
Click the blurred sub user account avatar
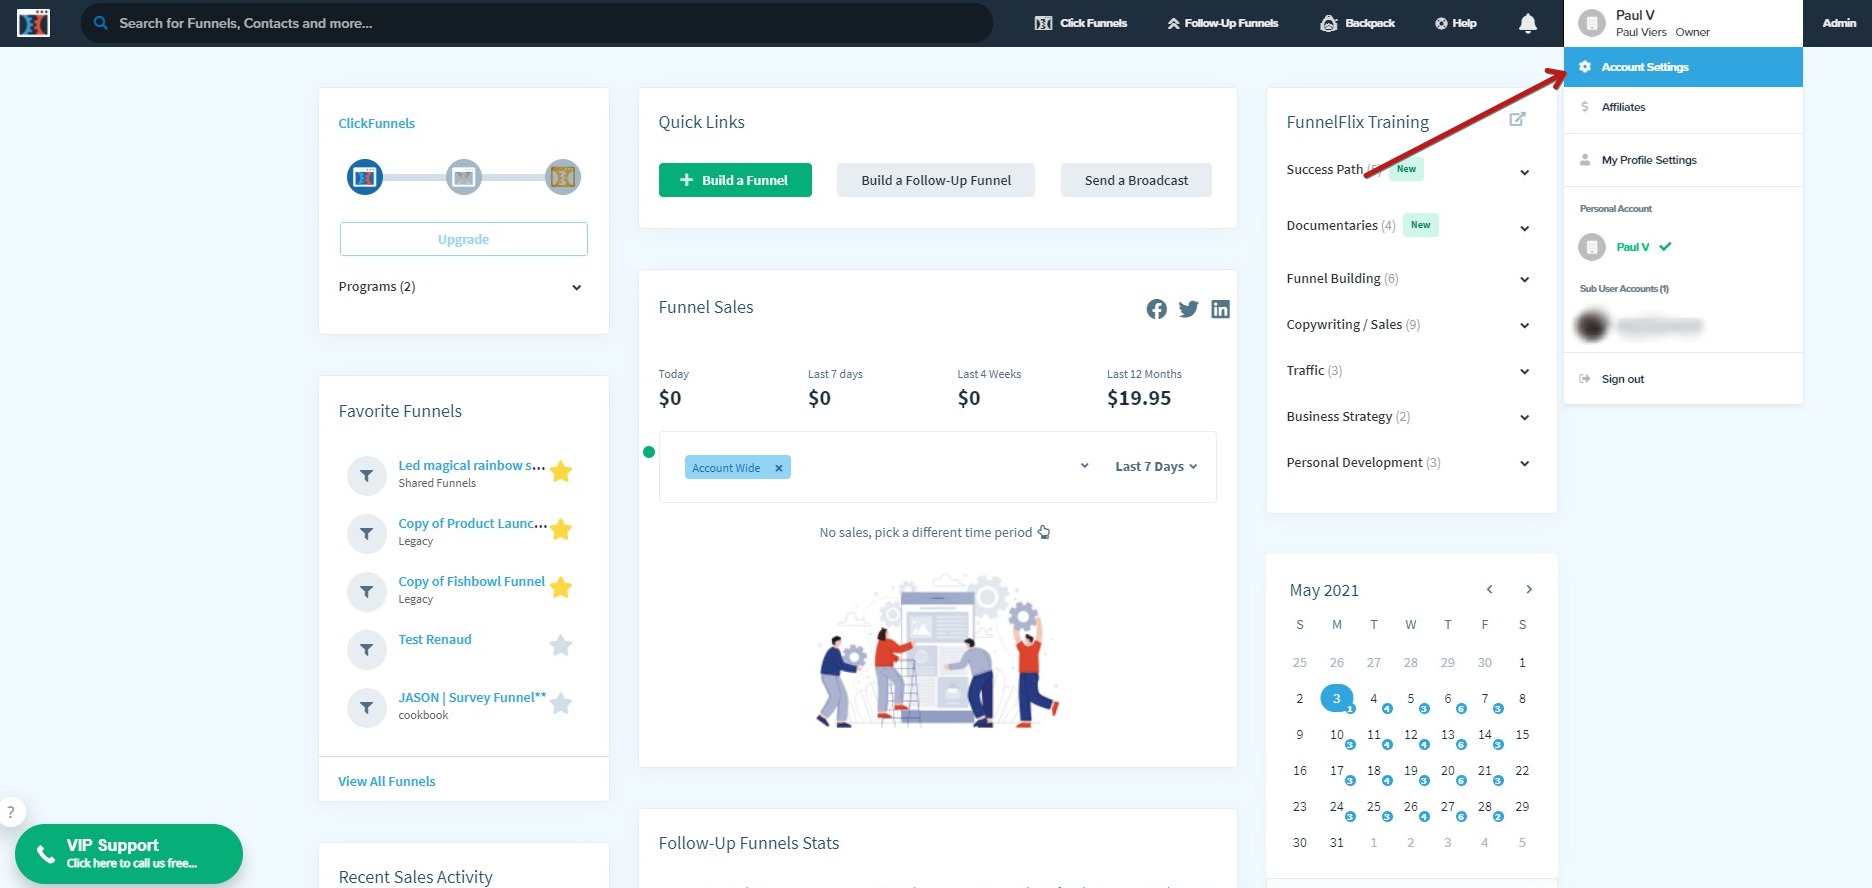(x=1592, y=325)
